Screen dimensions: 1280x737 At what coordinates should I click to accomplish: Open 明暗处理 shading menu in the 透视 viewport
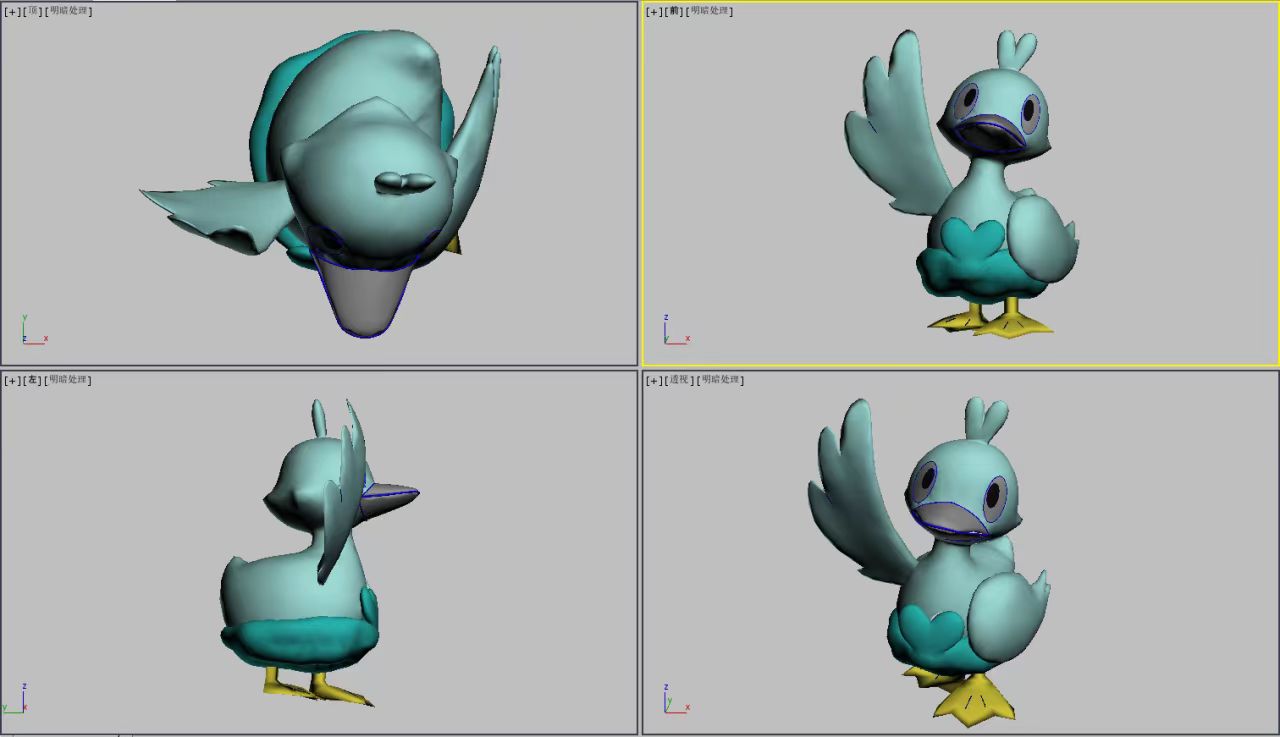click(x=722, y=380)
